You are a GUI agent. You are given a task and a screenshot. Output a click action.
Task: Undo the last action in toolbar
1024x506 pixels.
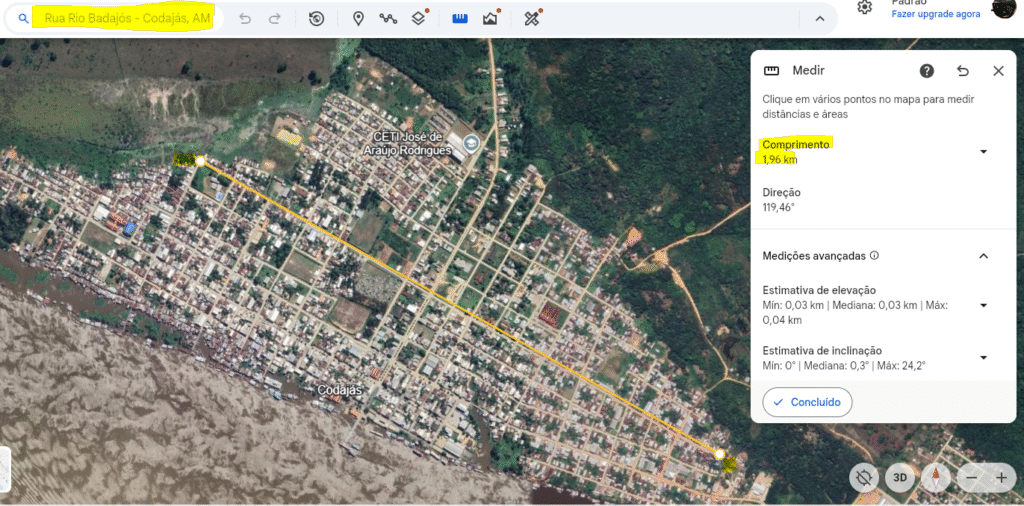pyautogui.click(x=245, y=19)
